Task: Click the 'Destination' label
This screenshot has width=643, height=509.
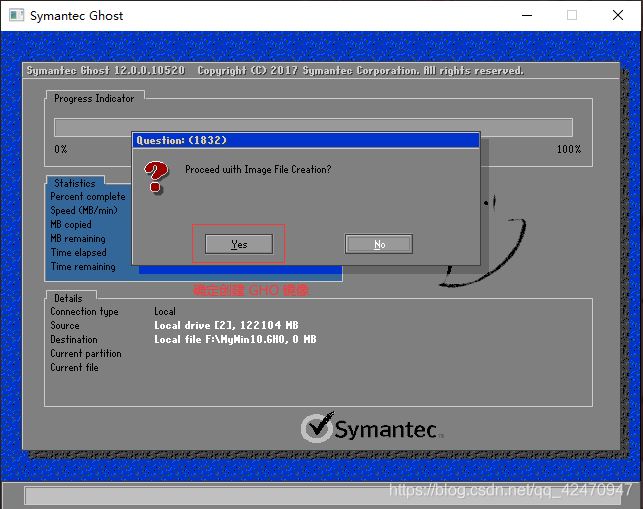Action: click(74, 339)
